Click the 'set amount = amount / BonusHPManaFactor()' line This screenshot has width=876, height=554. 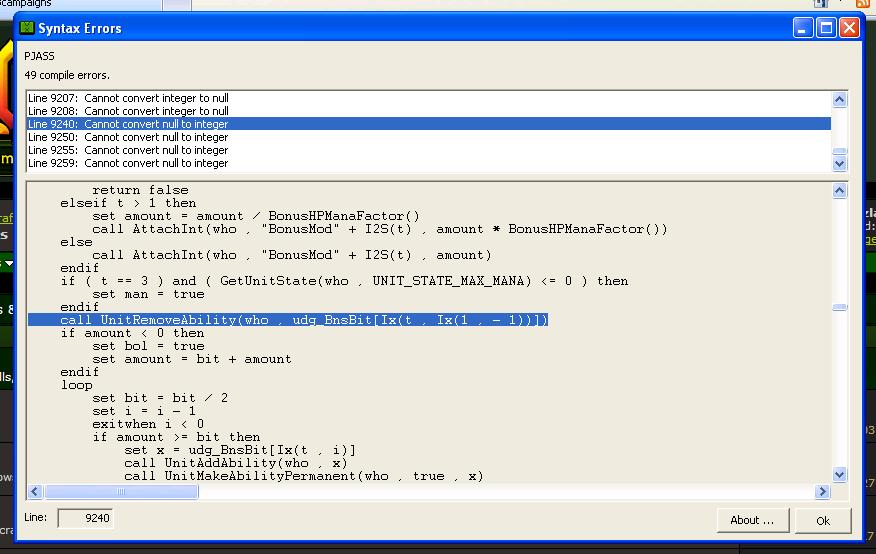click(x=256, y=216)
